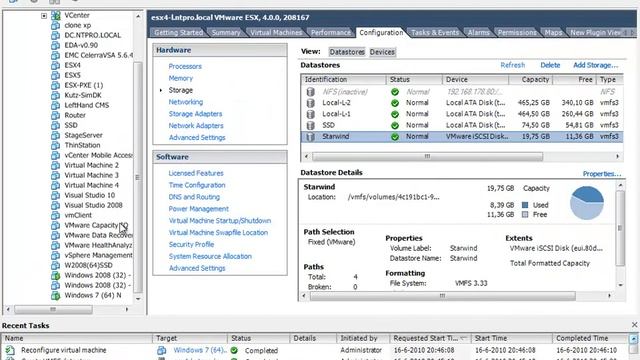Viewport: 640px width, 360px height.
Task: Click the vmClient VM icon
Action: click(x=56, y=215)
